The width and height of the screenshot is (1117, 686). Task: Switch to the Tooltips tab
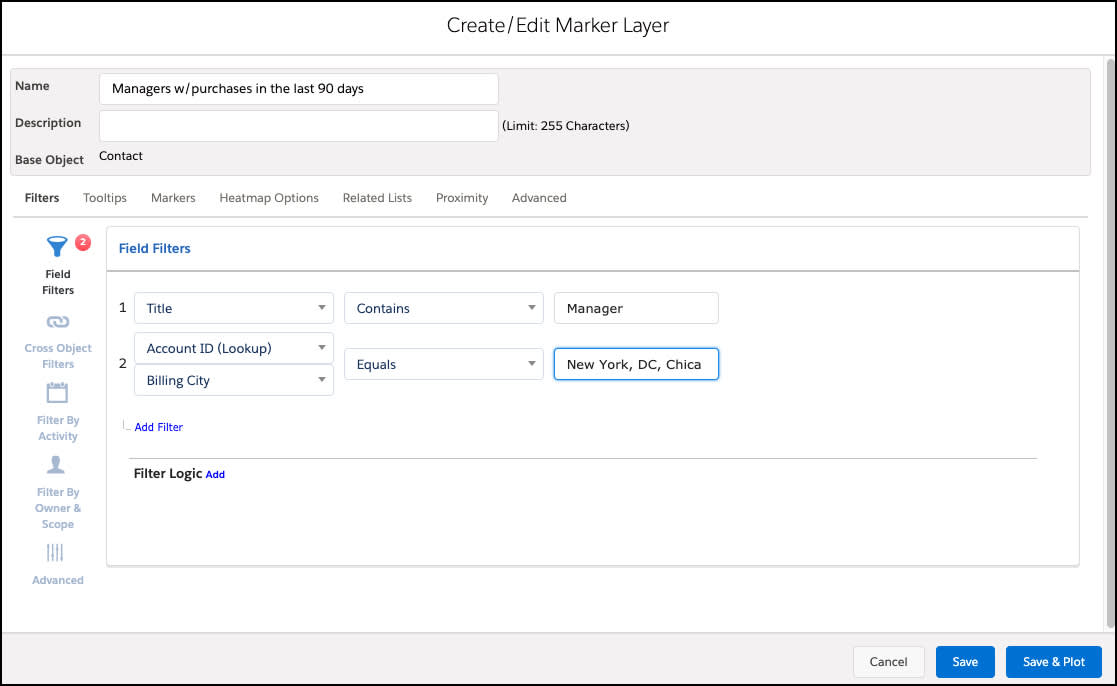[x=105, y=198]
